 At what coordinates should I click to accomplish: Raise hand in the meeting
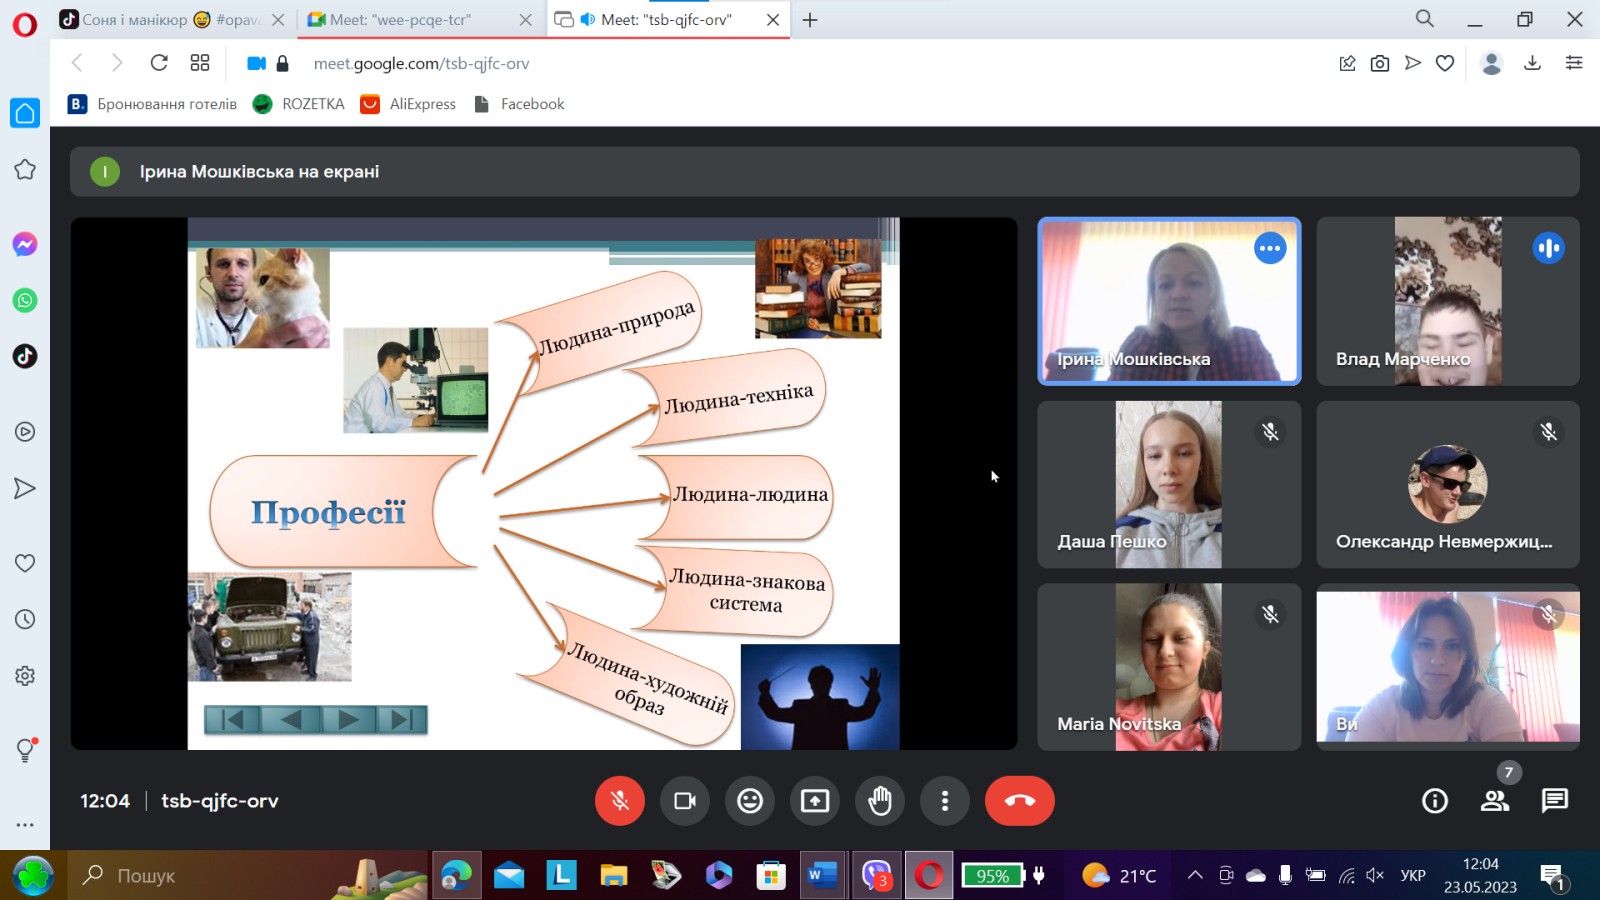click(880, 801)
